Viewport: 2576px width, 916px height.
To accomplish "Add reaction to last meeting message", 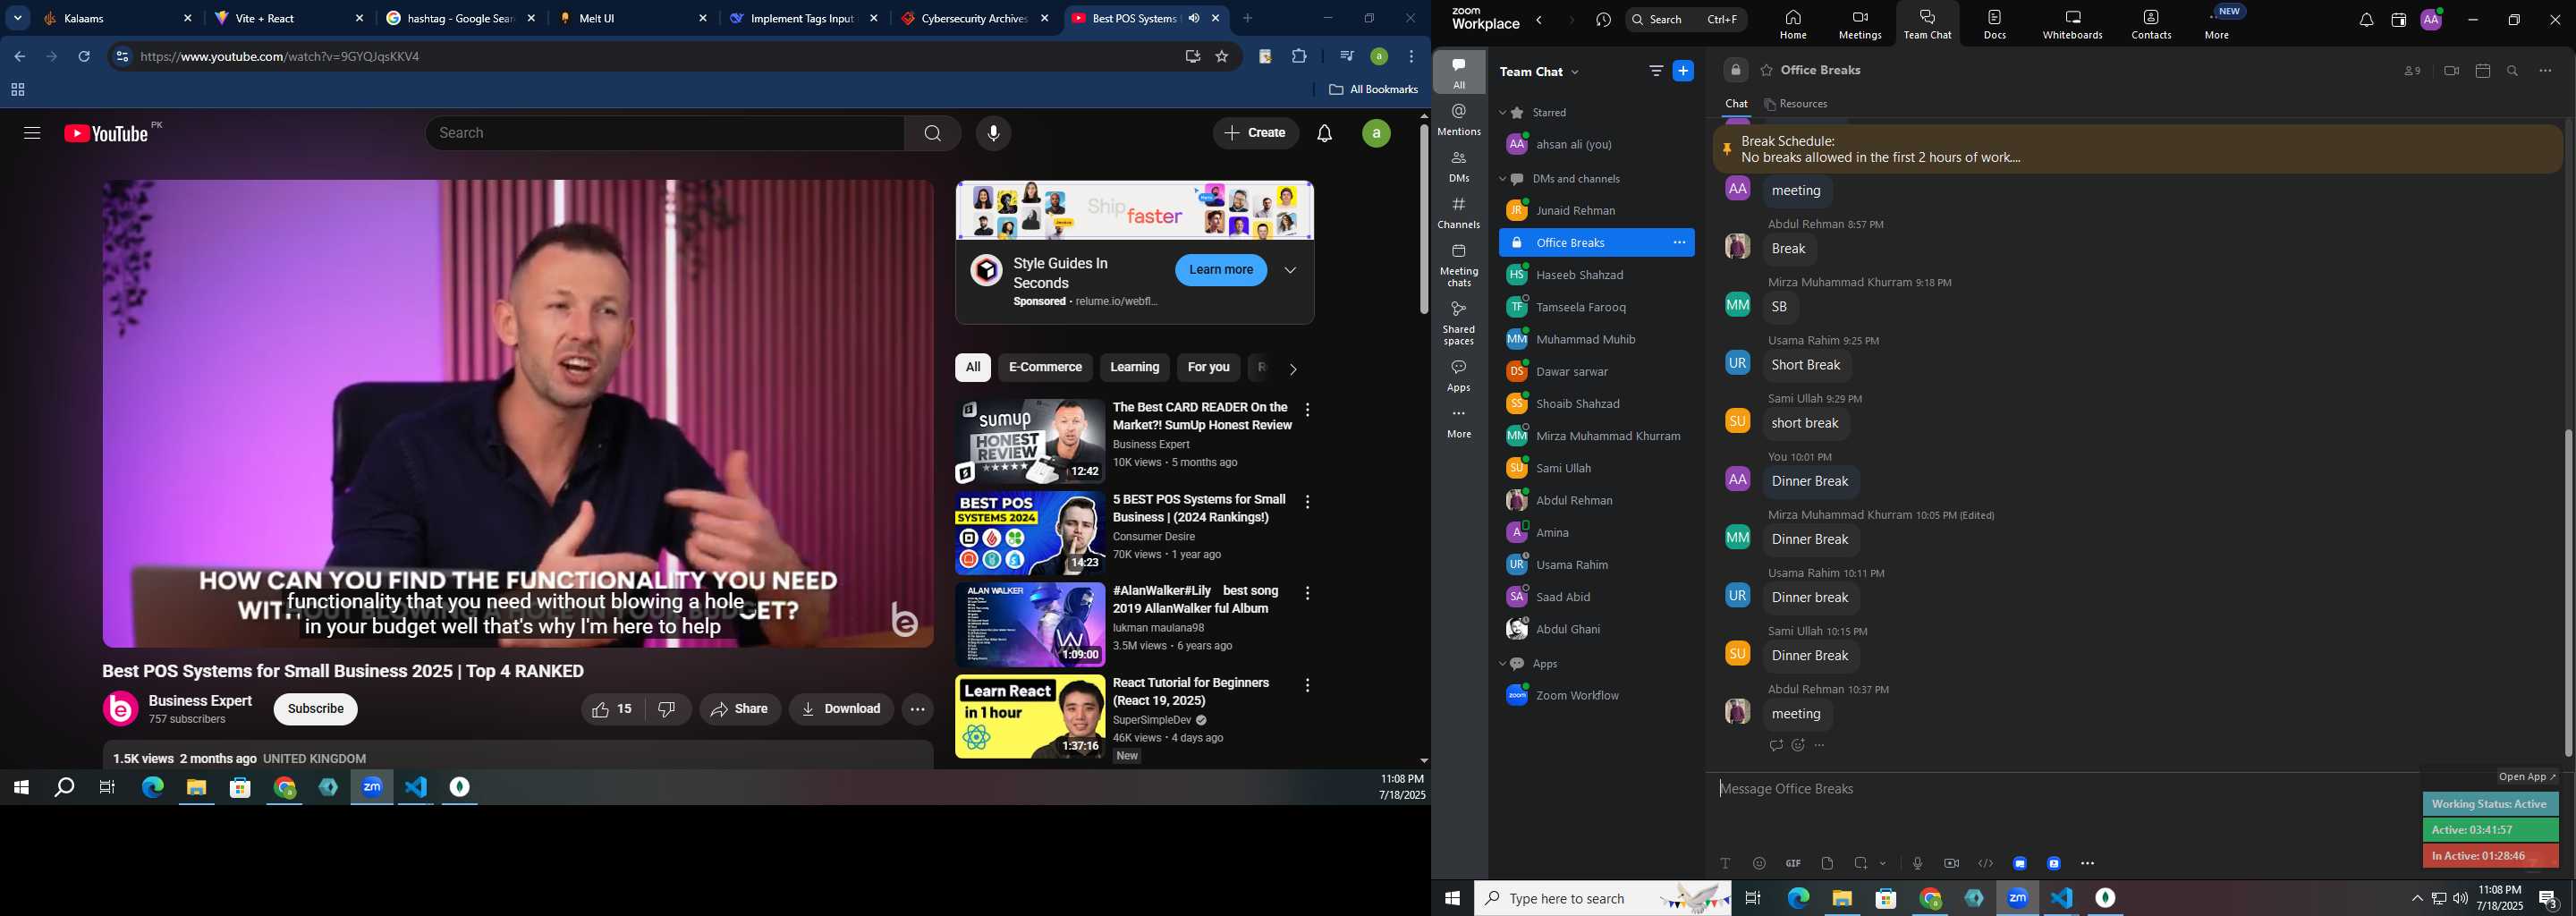I will click(1798, 745).
